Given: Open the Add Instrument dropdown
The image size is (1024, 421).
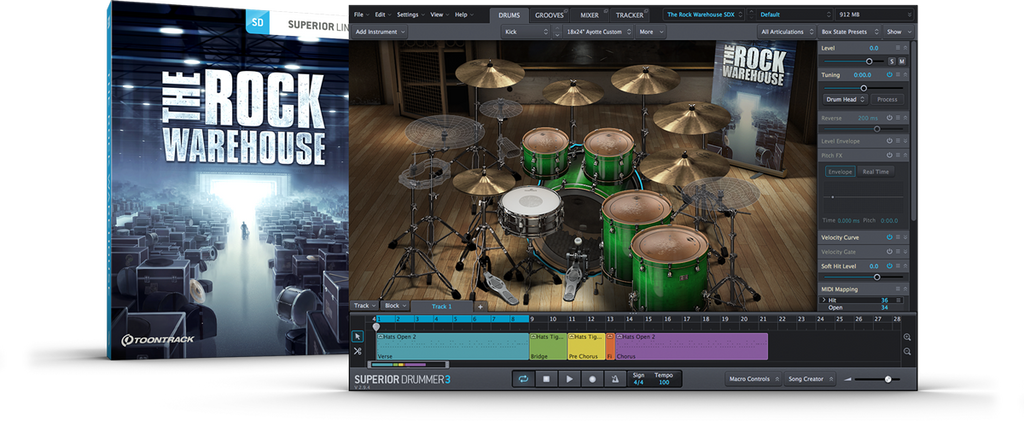Looking at the screenshot, I should 379,31.
